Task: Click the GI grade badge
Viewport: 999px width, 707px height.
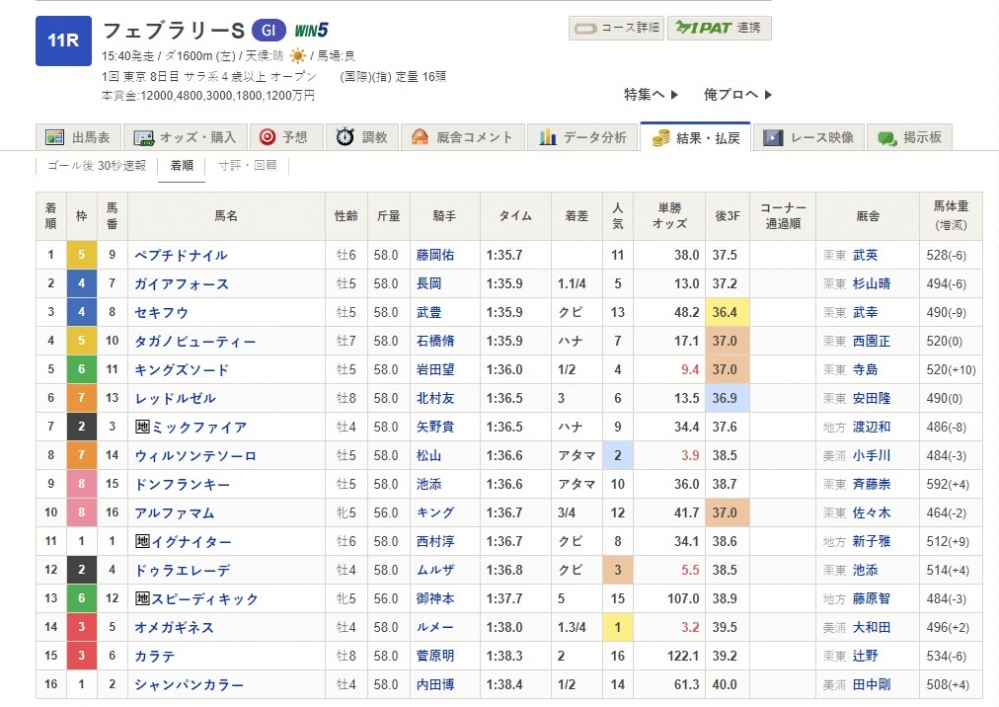Action: [268, 30]
